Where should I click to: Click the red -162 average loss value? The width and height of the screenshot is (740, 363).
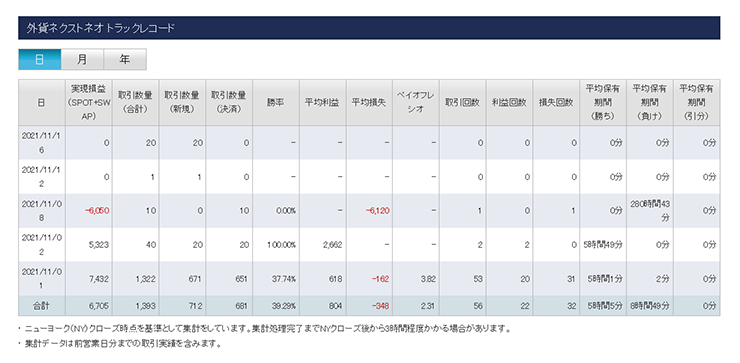(380, 279)
